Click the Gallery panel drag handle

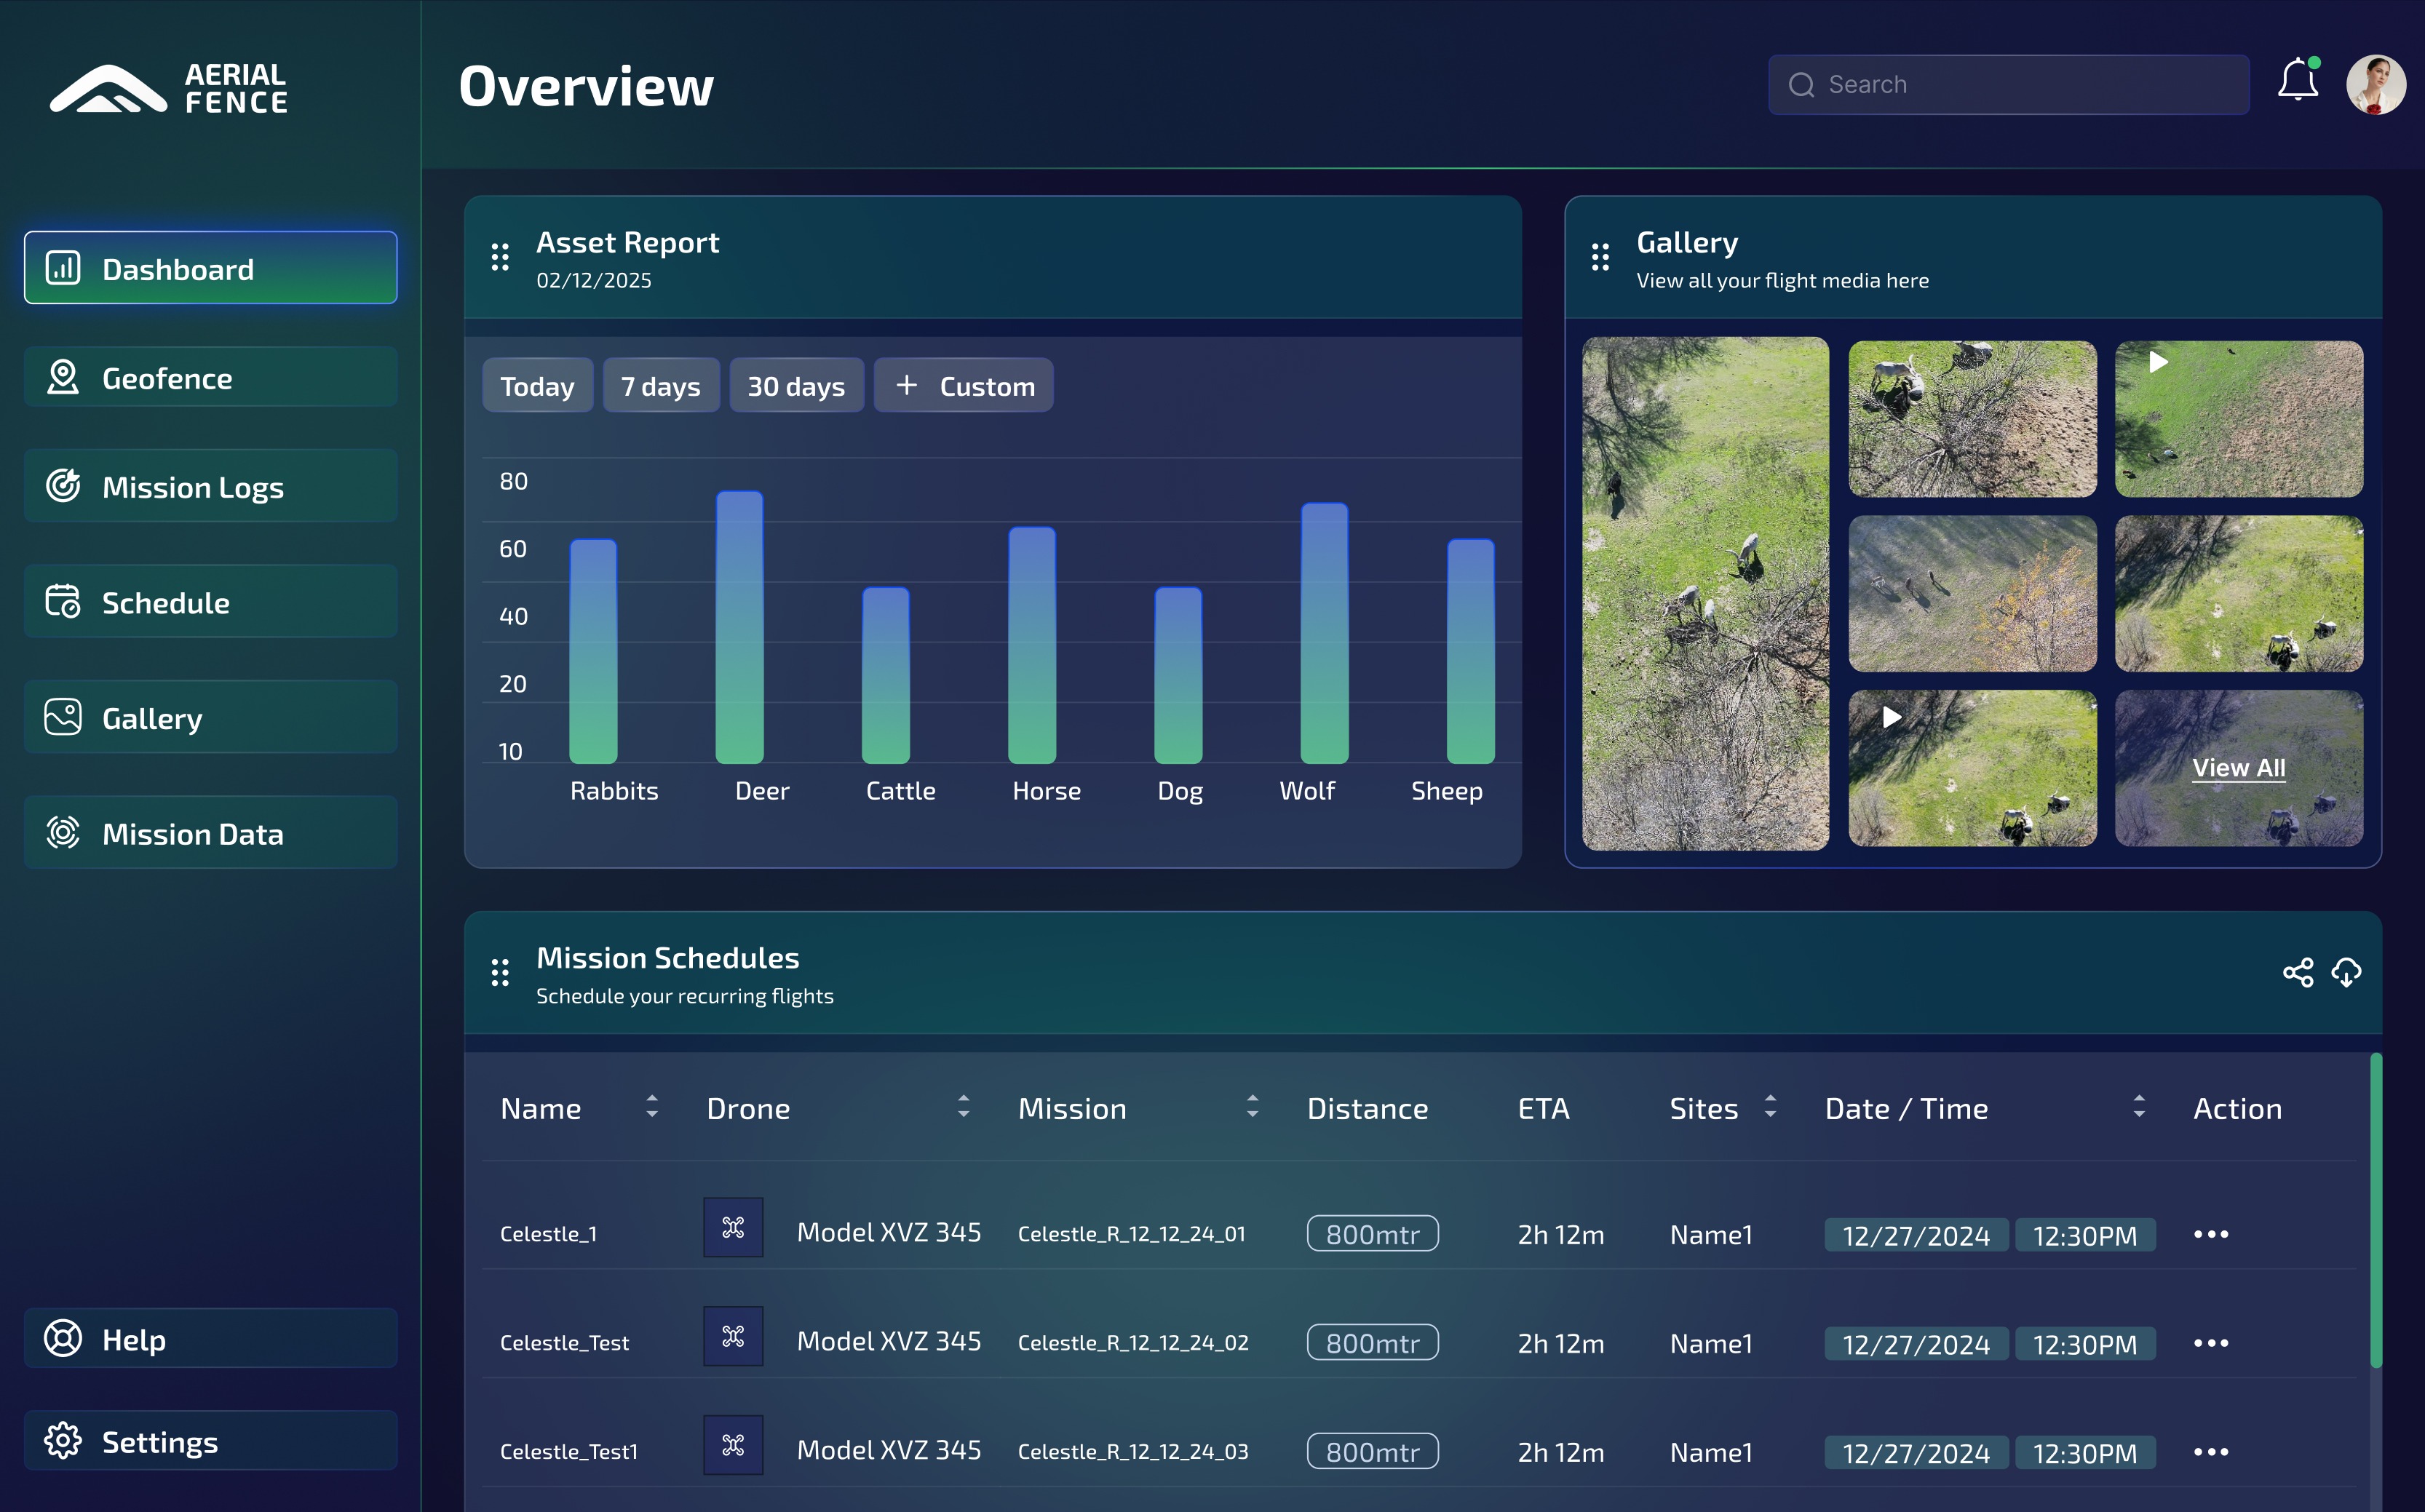coord(1600,257)
